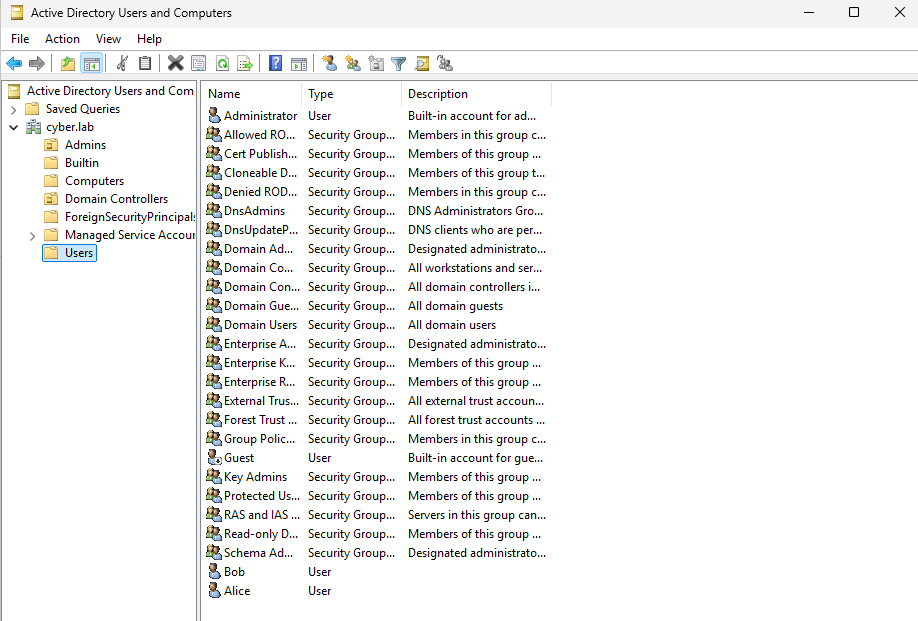Click the Up one level folder icon
918x621 pixels.
coord(68,64)
